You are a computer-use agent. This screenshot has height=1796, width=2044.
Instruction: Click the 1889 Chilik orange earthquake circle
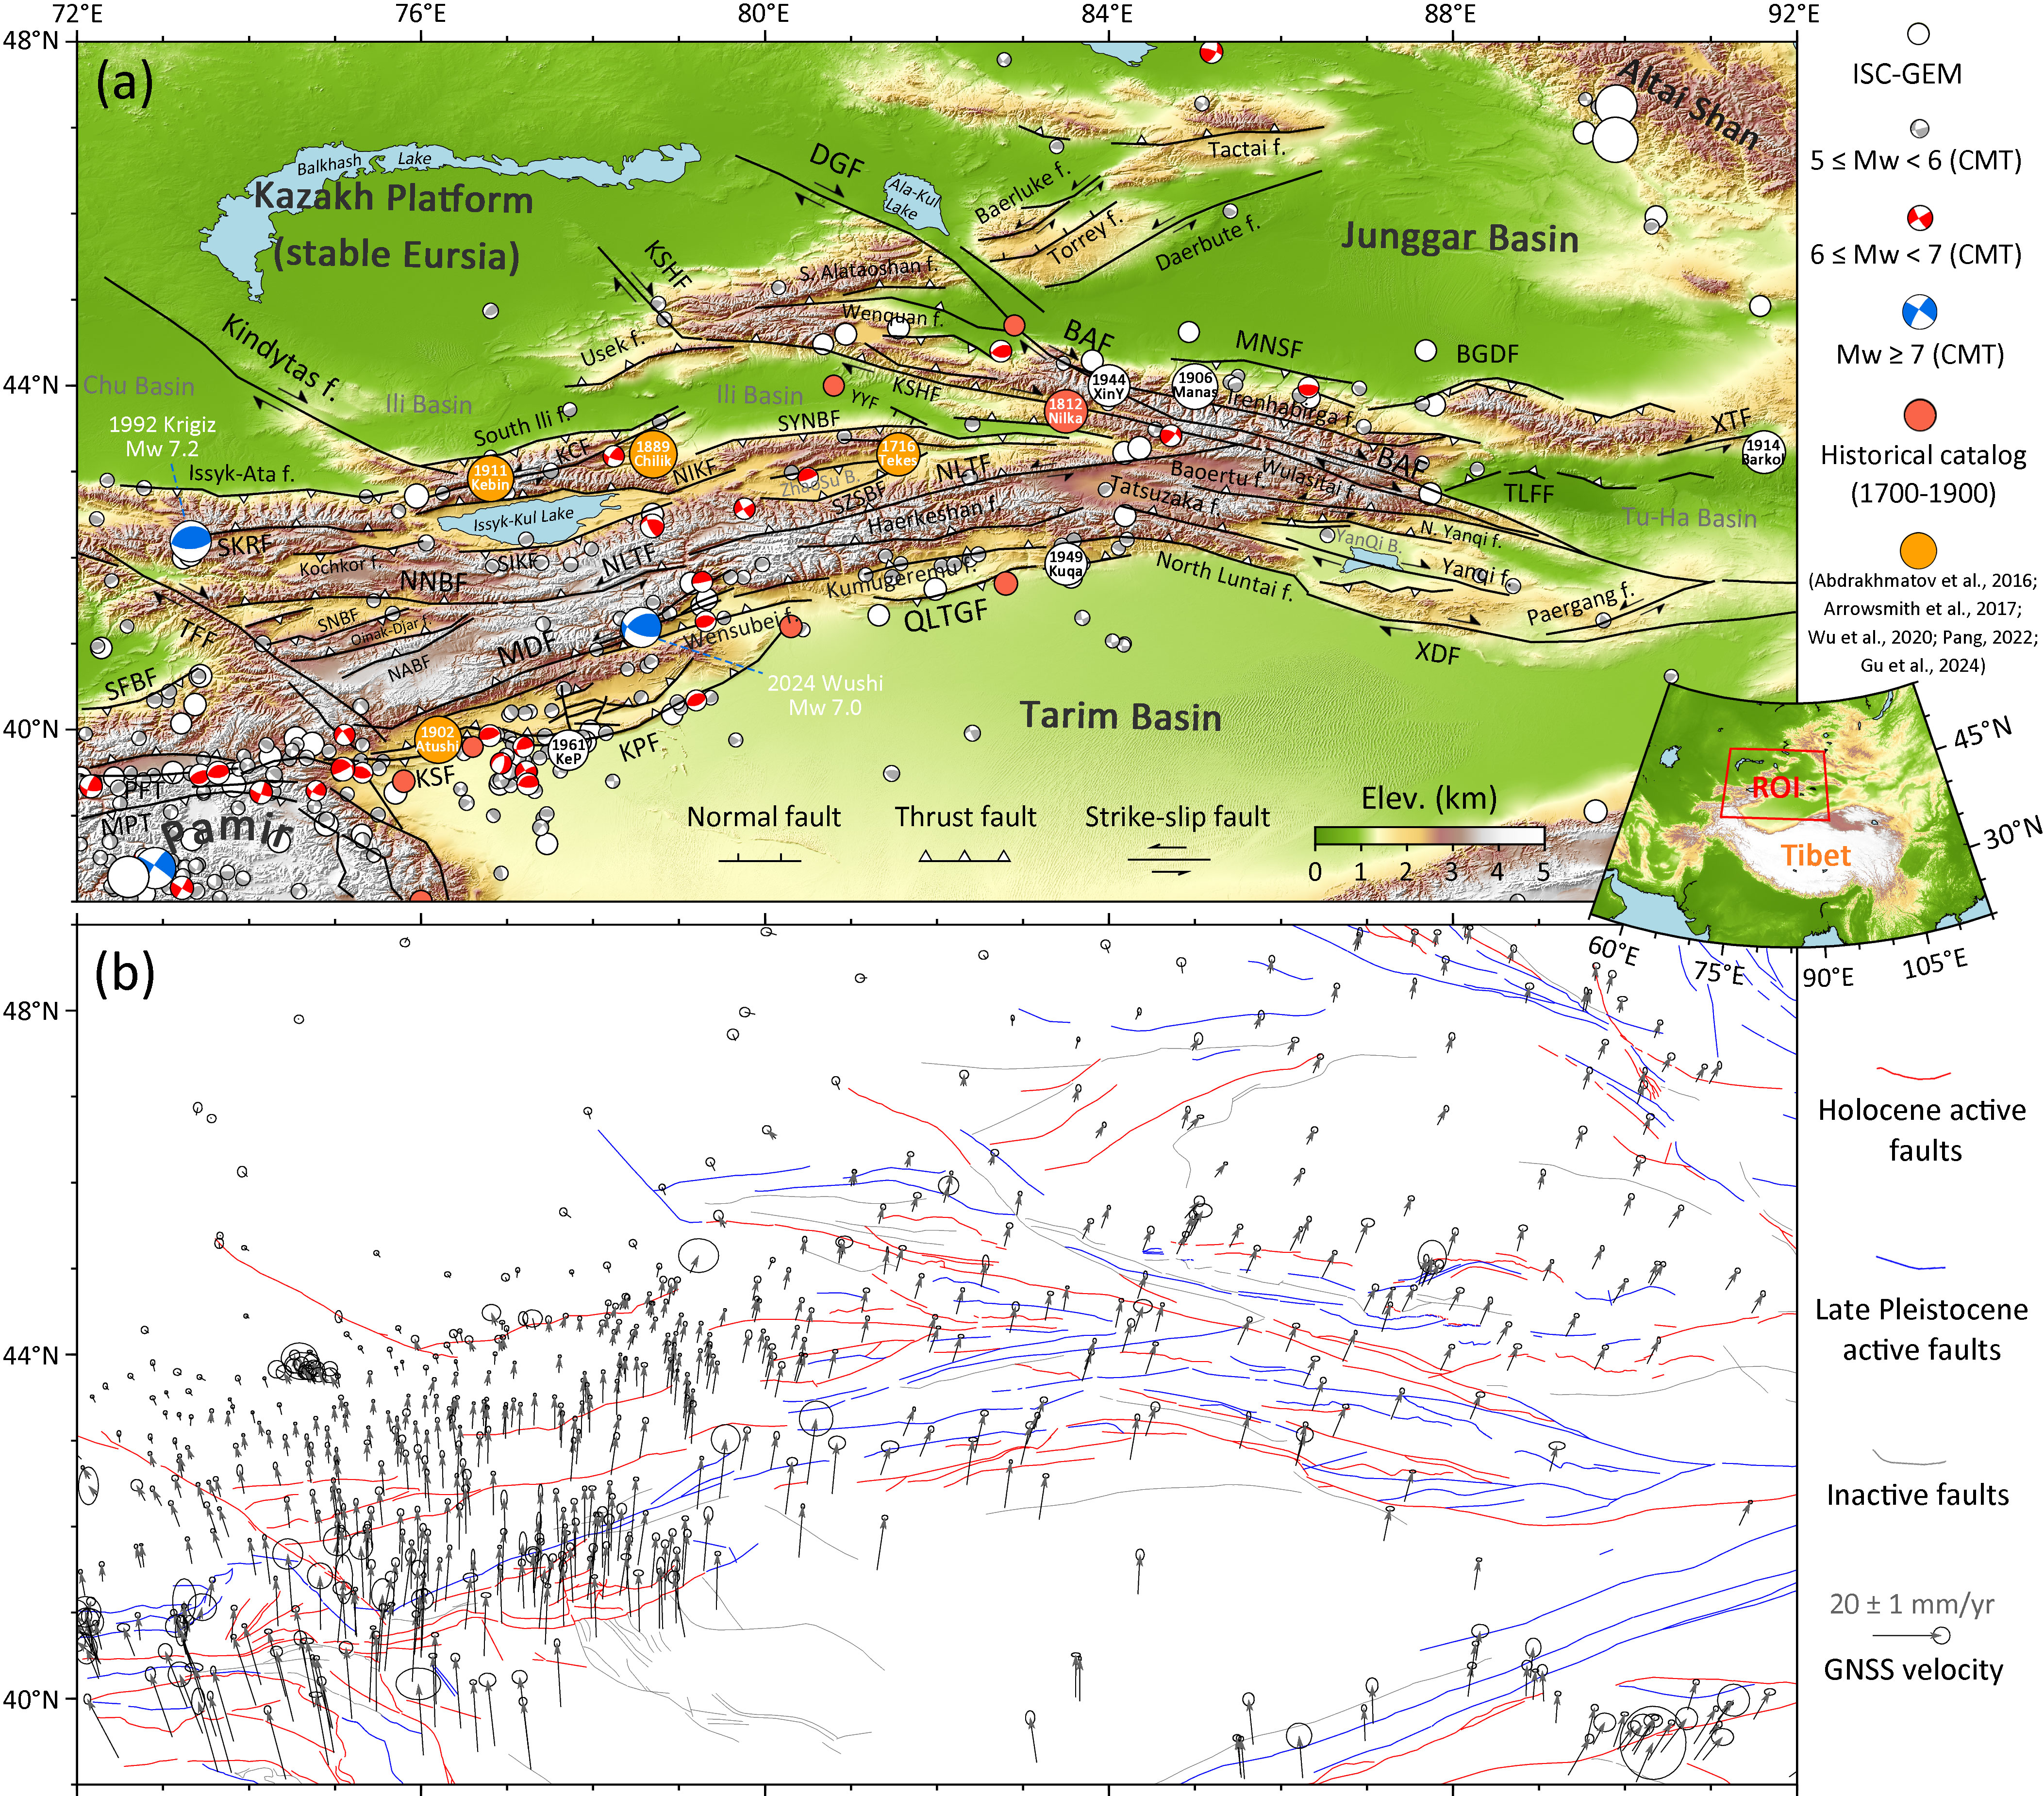tap(653, 454)
